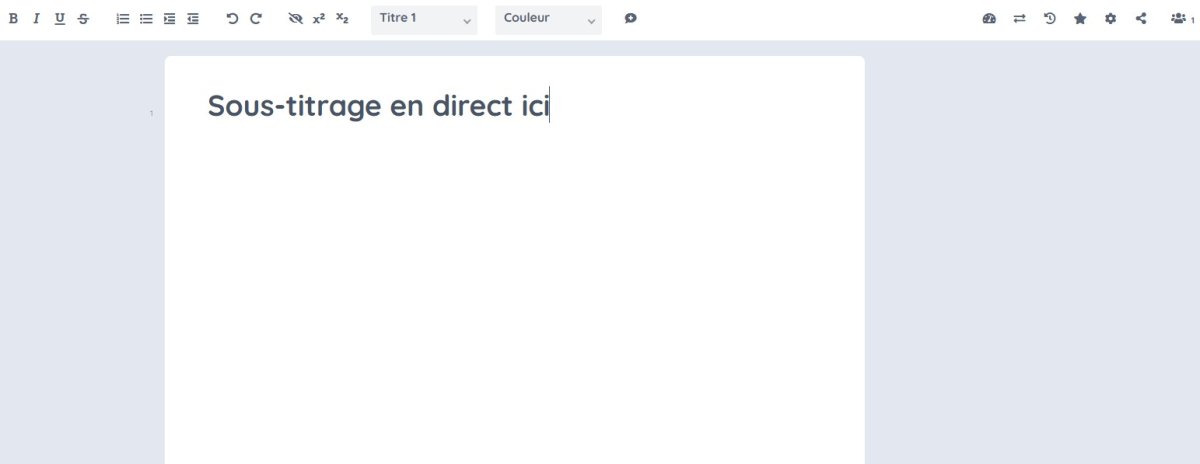This screenshot has width=1200, height=464.
Task: Insert a numbered list
Action: tap(123, 19)
